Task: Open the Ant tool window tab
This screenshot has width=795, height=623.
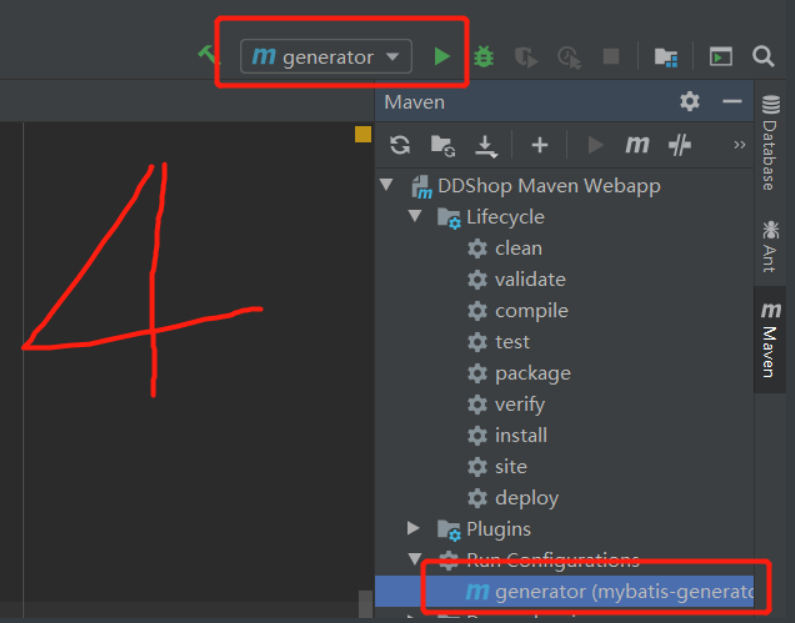Action: tap(770, 246)
